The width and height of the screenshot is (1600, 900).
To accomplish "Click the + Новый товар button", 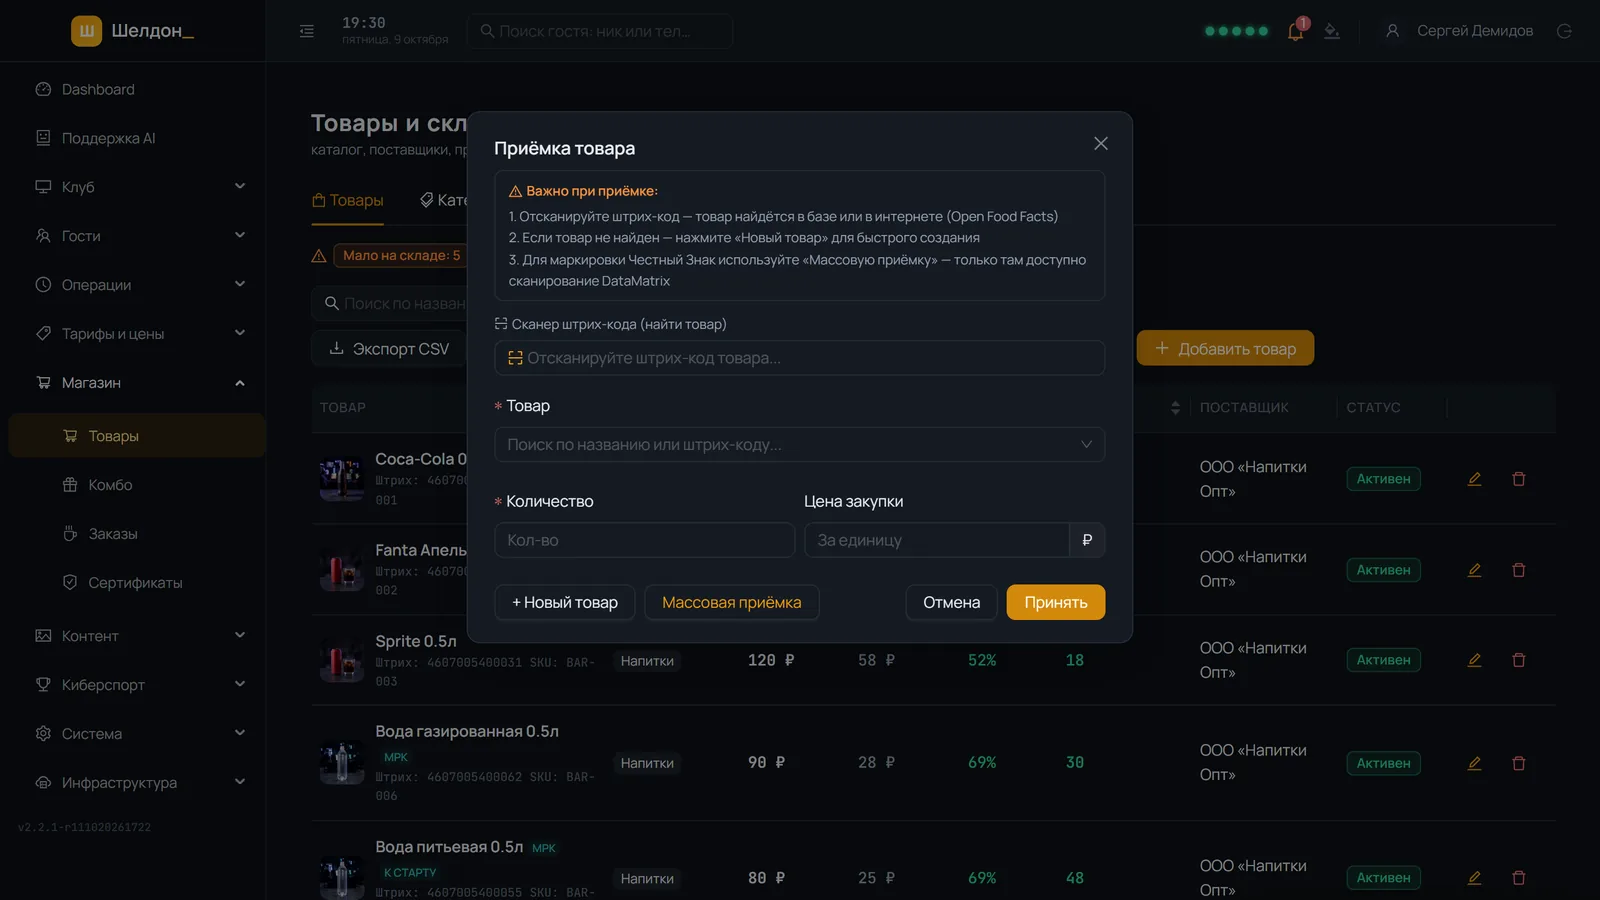I will click(x=565, y=602).
